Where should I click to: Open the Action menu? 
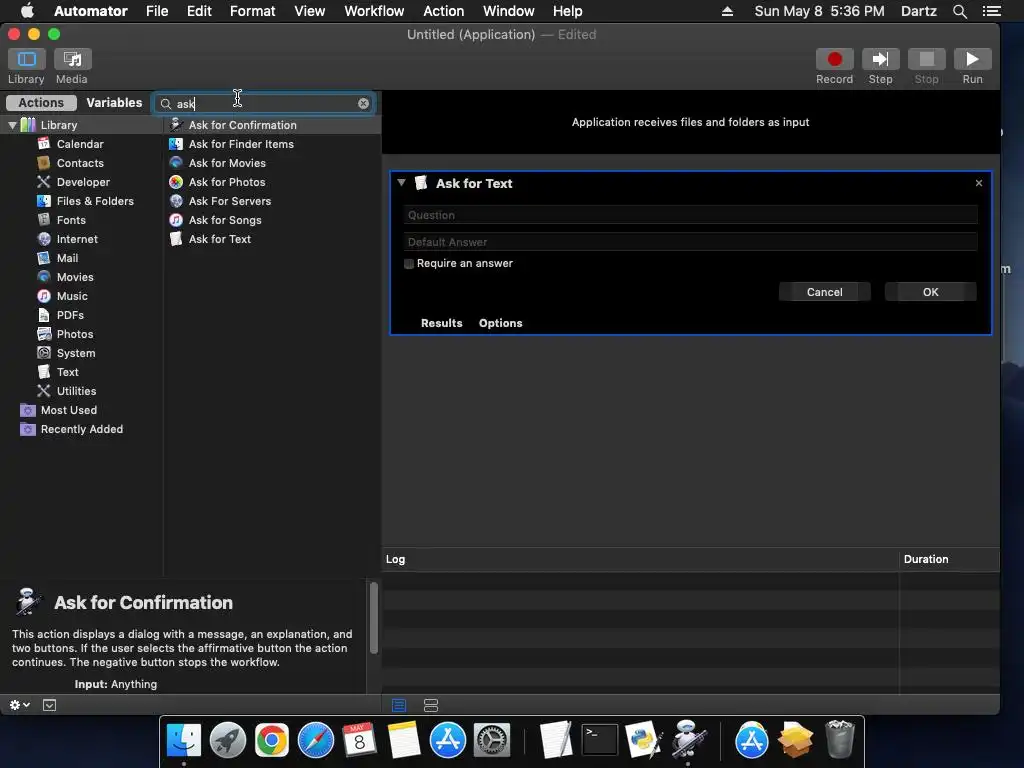(443, 11)
